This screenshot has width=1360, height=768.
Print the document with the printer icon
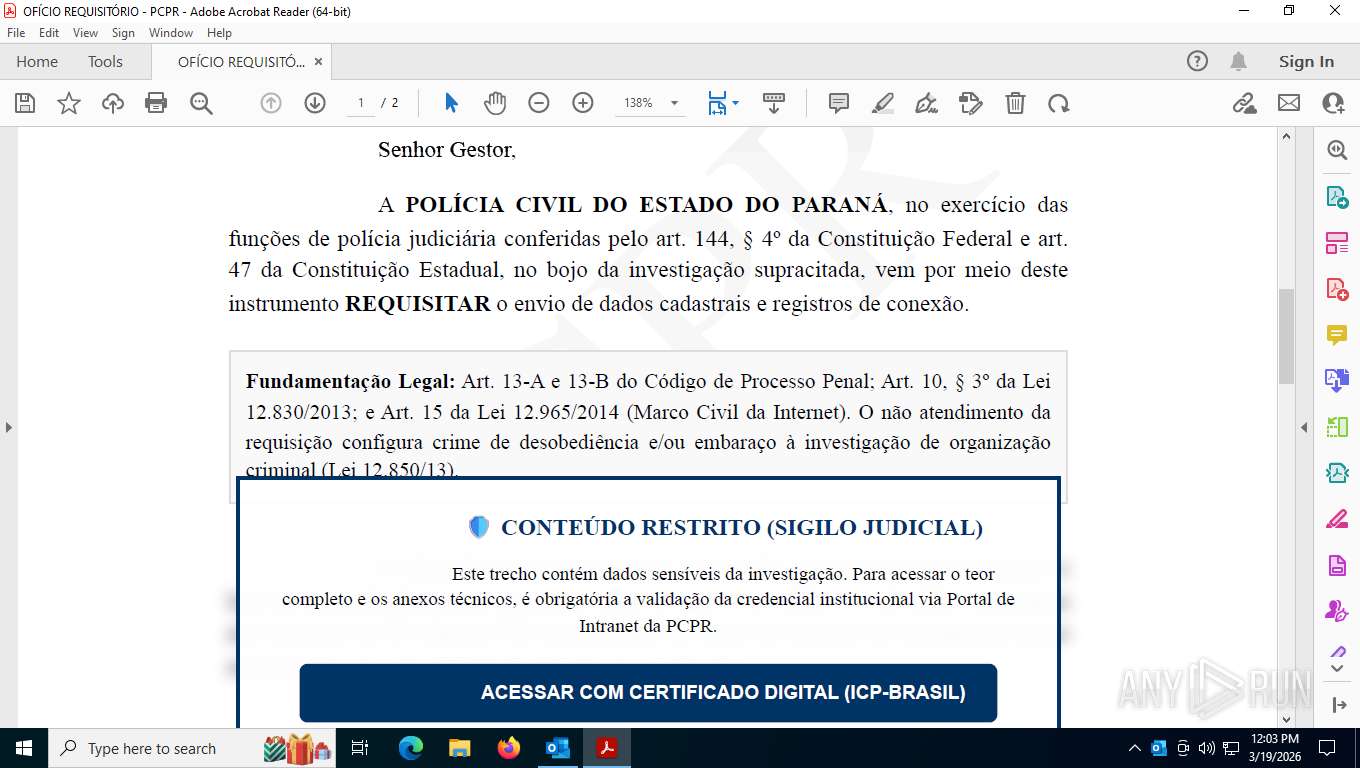[156, 103]
